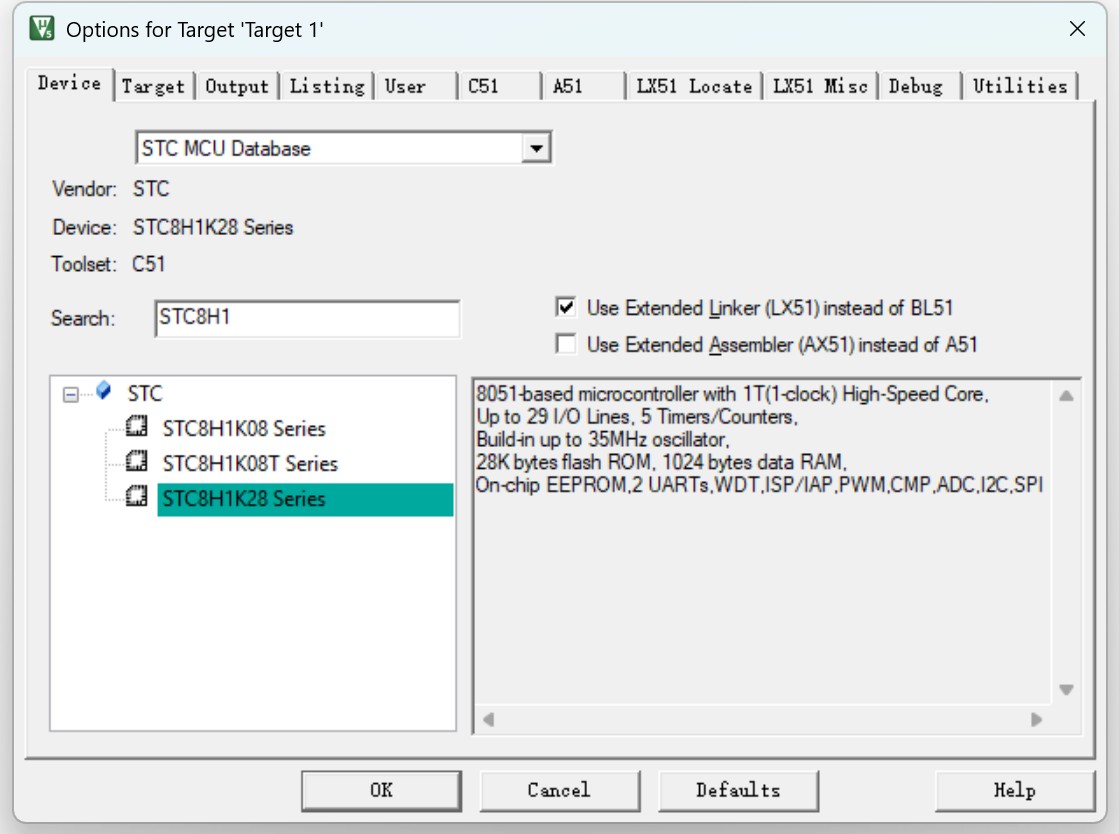The height and width of the screenshot is (834, 1119).
Task: Open the Listing tab
Action: (327, 86)
